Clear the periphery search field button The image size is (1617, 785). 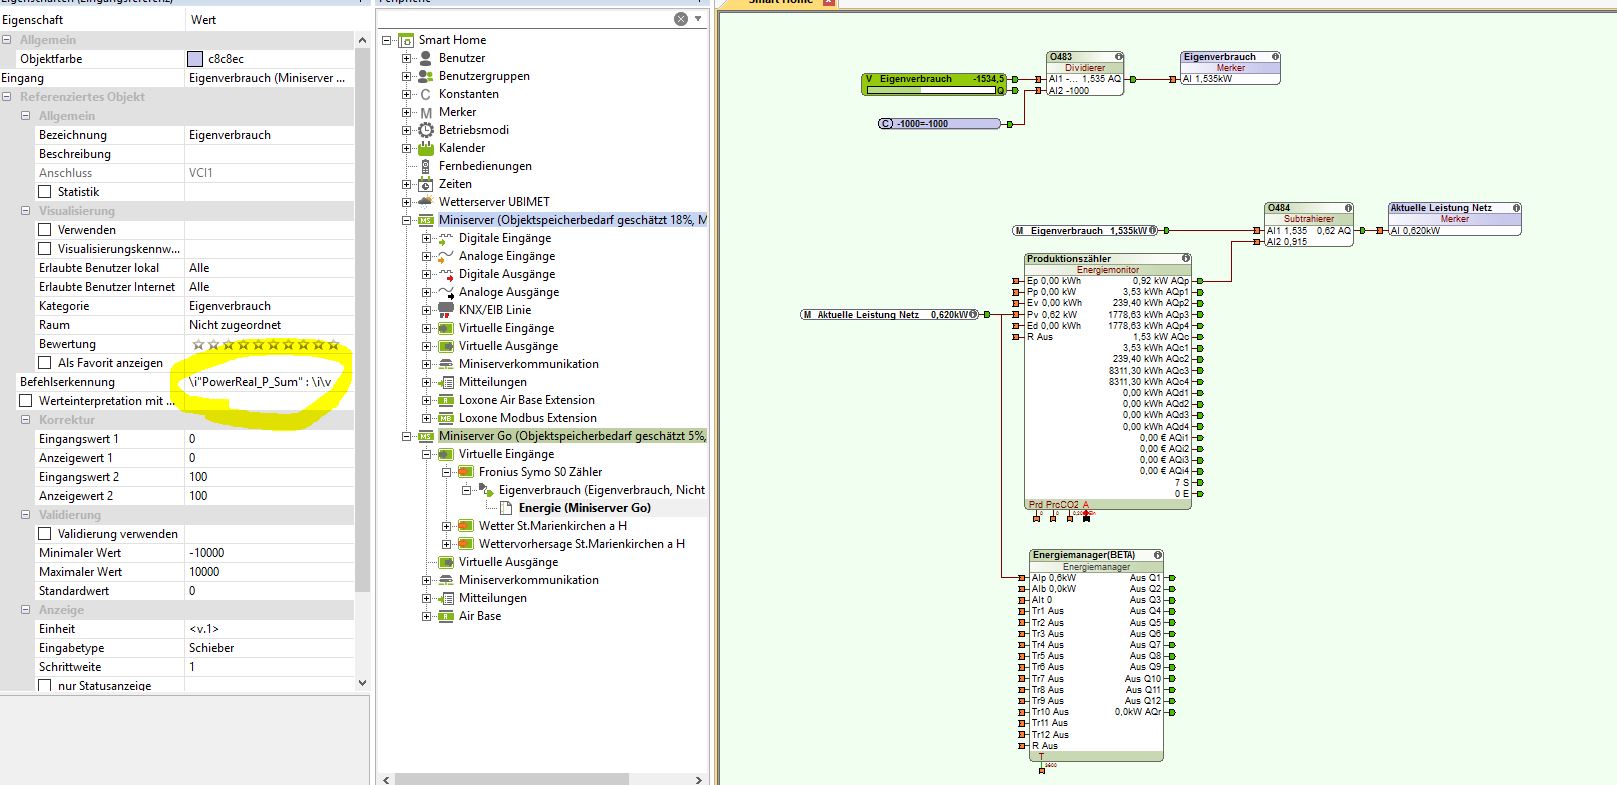coord(681,19)
